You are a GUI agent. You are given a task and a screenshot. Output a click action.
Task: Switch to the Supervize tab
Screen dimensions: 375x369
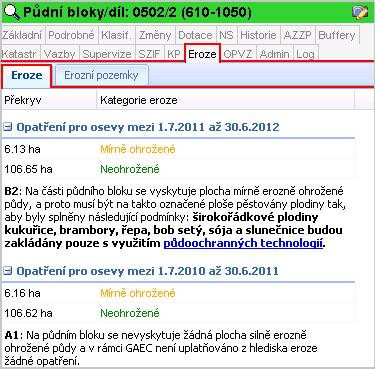pos(107,54)
